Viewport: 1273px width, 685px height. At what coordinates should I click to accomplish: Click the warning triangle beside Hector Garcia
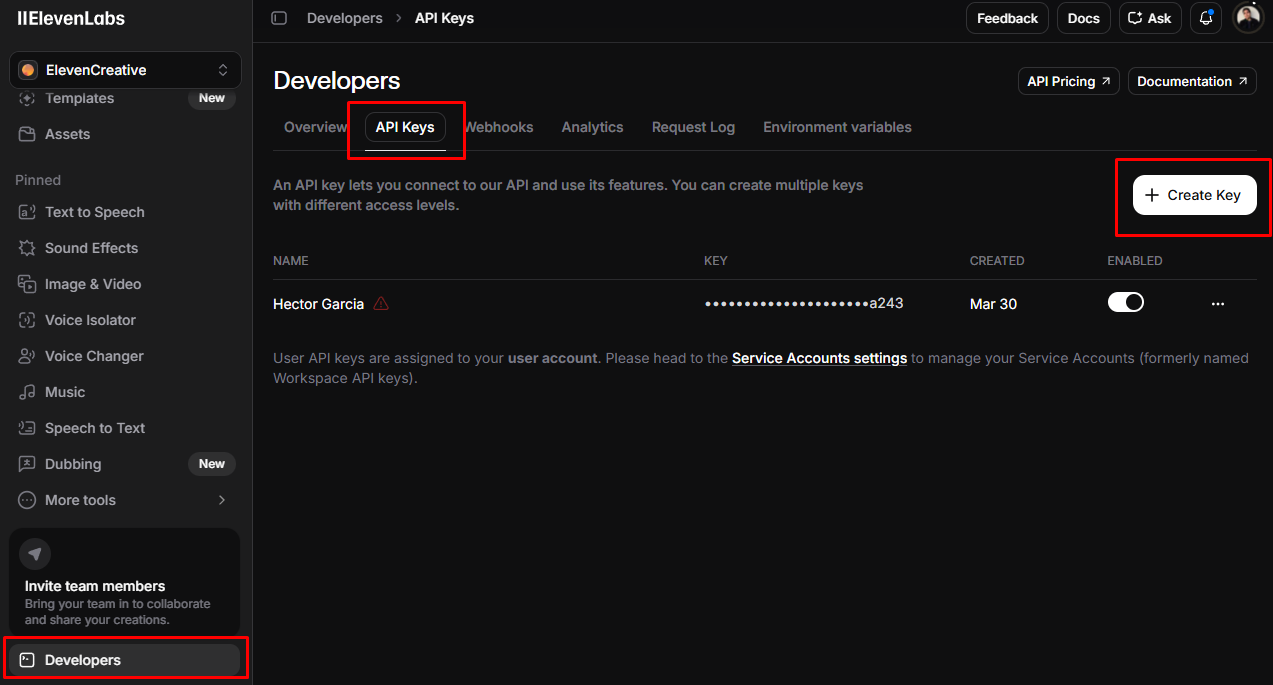381,304
